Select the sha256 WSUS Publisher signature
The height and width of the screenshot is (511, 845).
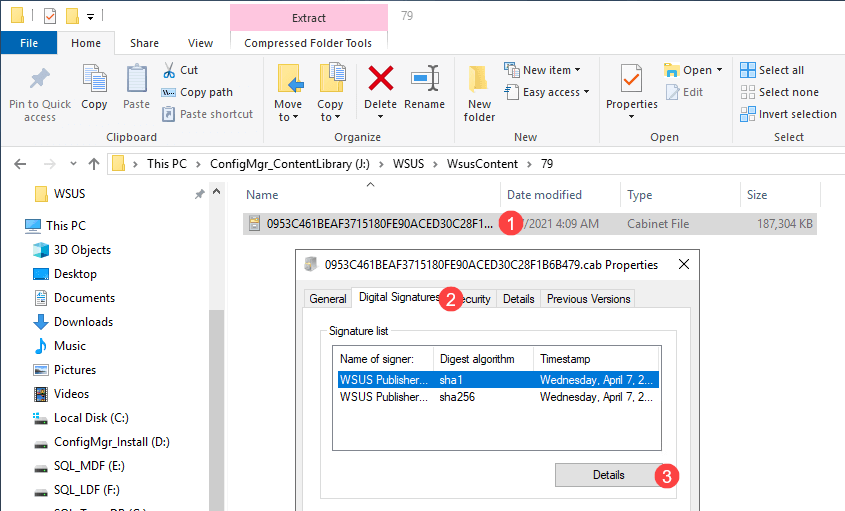[x=498, y=397]
